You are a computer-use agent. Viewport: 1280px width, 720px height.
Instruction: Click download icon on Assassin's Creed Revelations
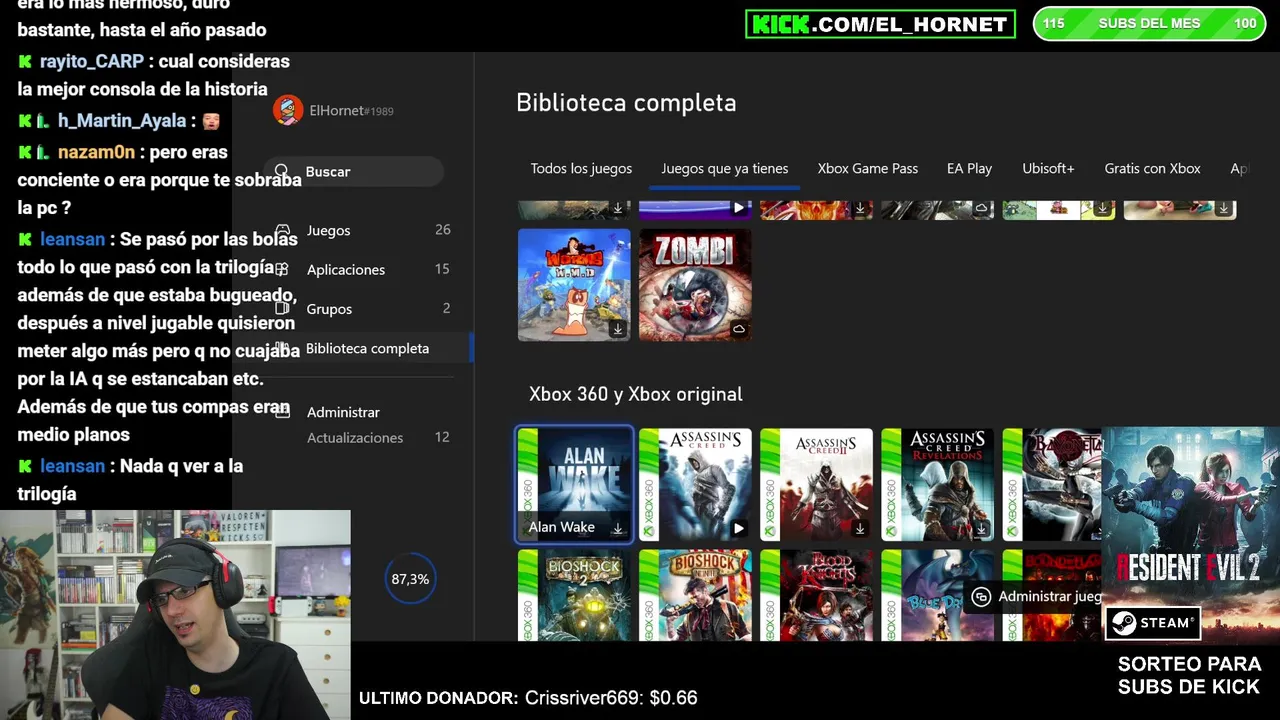pyautogui.click(x=981, y=528)
